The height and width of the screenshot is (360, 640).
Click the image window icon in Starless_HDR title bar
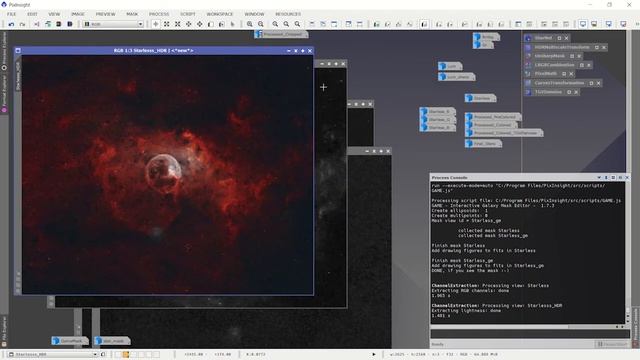click(18, 51)
